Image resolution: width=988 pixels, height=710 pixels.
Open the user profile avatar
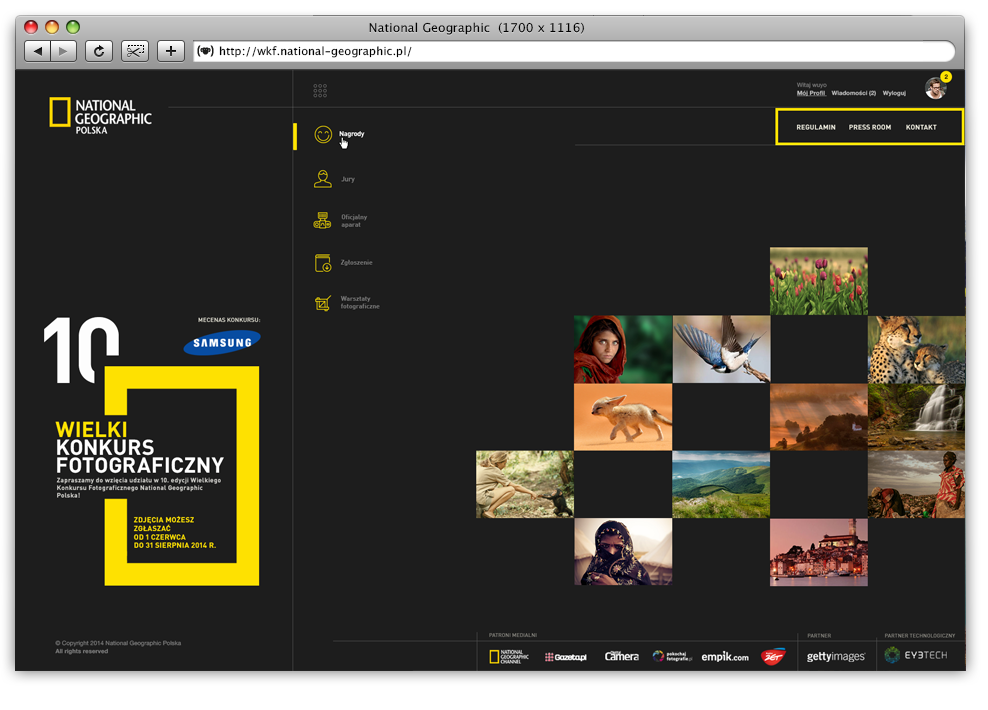[935, 89]
